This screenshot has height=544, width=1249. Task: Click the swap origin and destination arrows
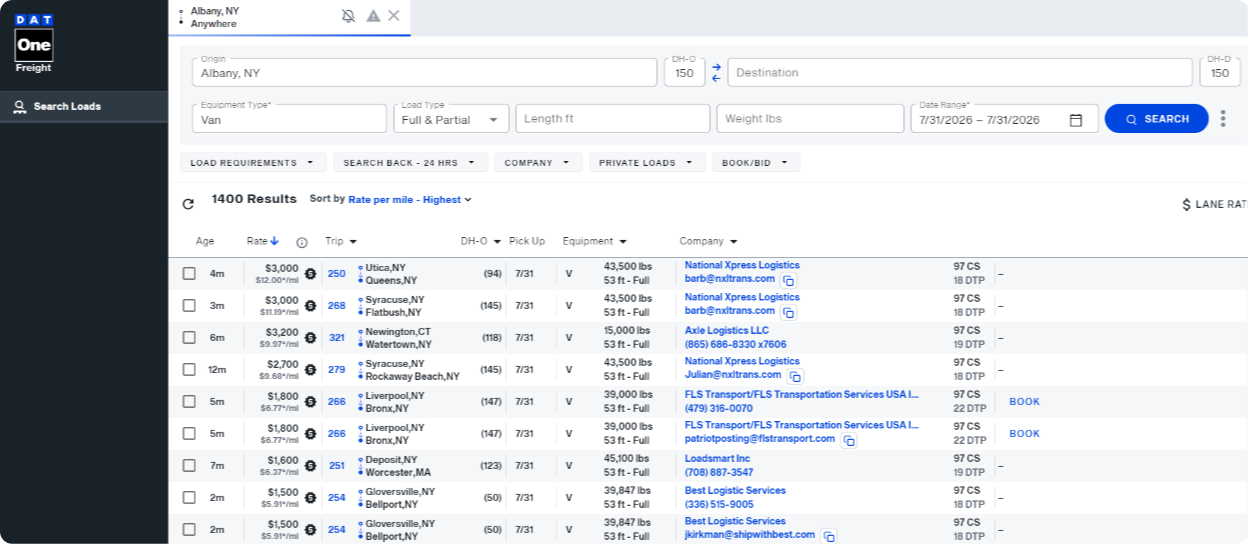(x=716, y=73)
